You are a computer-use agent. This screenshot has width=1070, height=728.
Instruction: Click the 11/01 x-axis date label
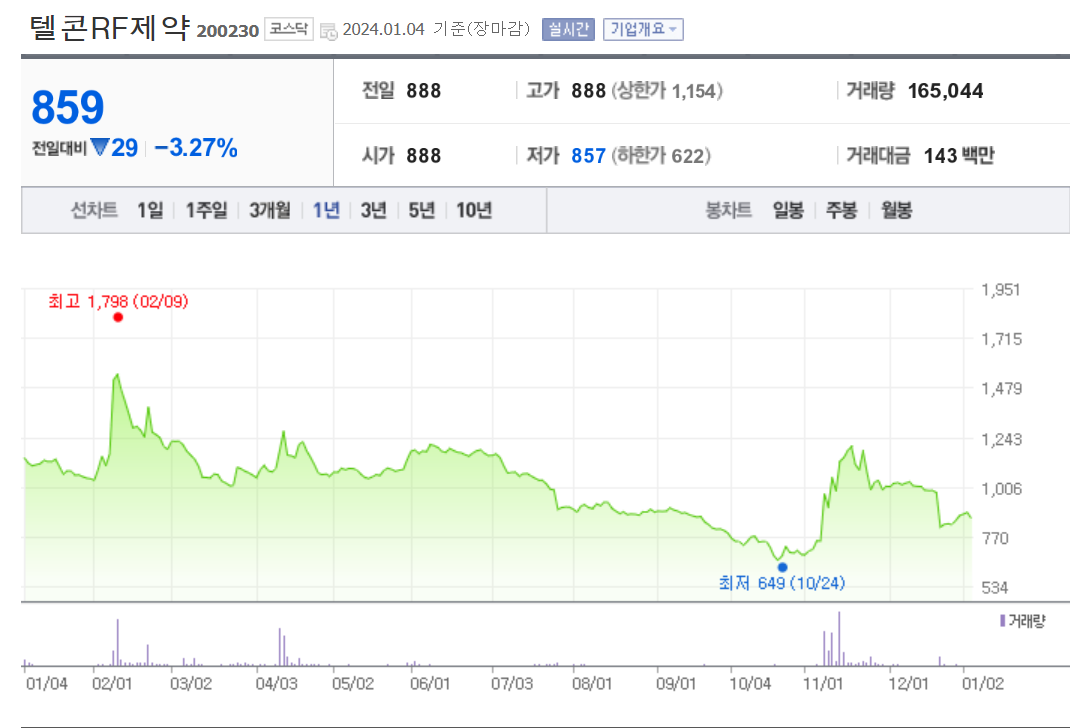pyautogui.click(x=823, y=683)
